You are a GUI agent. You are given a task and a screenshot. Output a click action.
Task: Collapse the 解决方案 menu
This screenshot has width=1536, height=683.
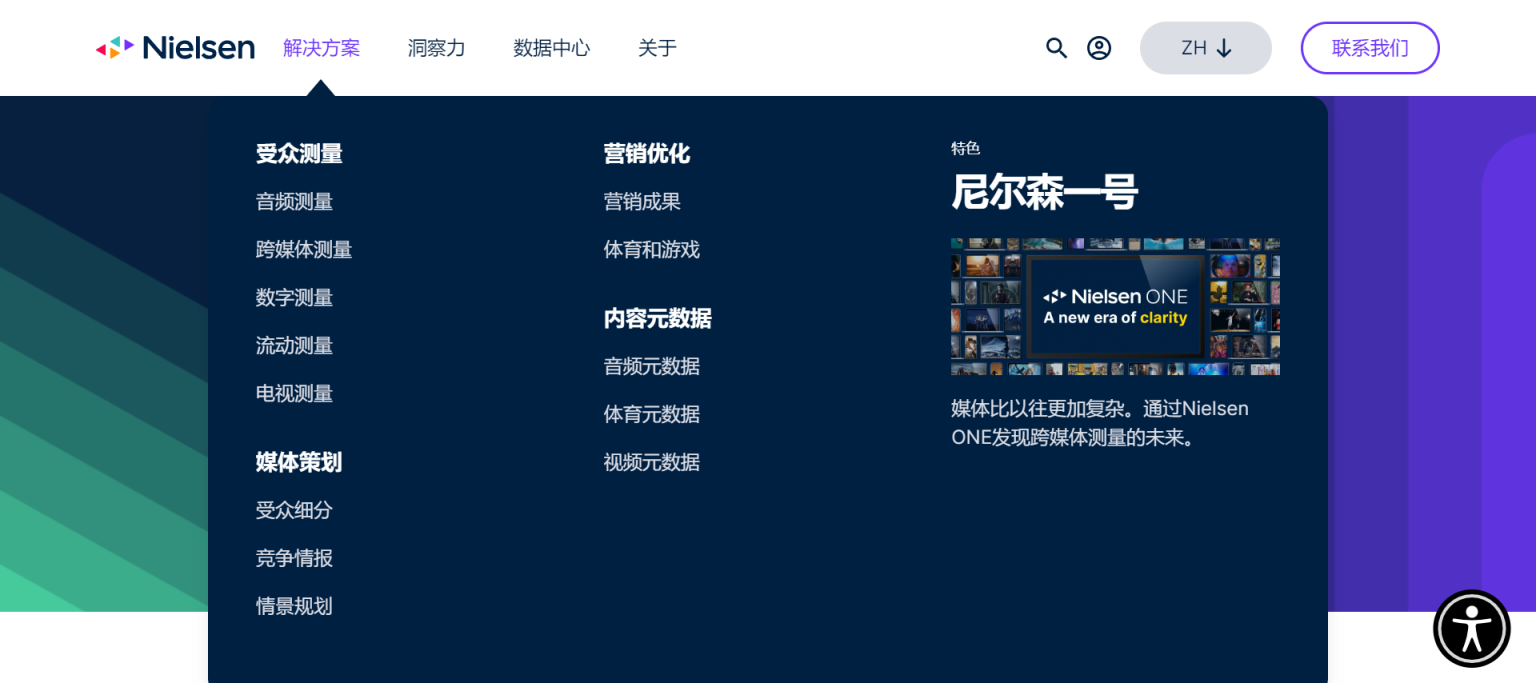tap(321, 48)
